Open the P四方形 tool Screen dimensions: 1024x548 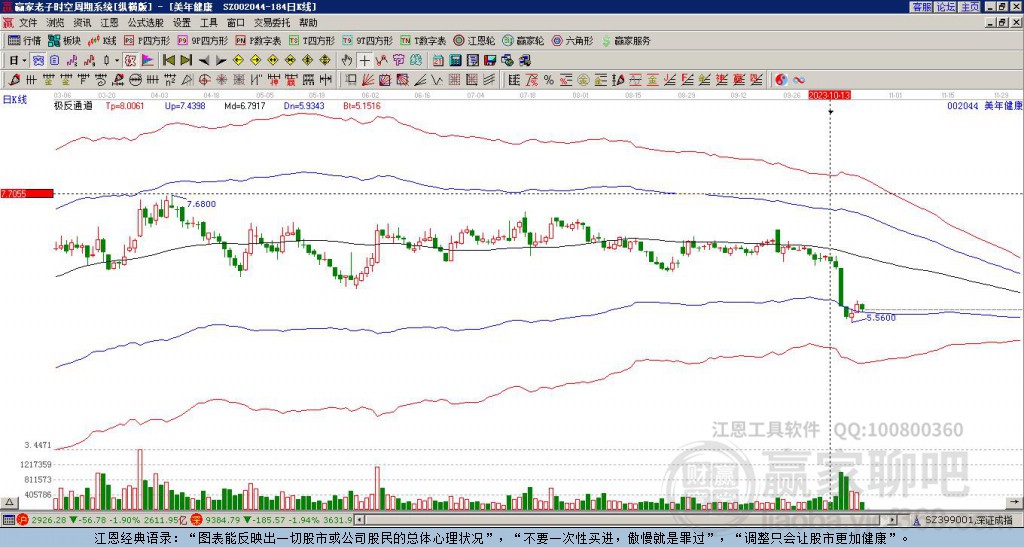coord(147,40)
